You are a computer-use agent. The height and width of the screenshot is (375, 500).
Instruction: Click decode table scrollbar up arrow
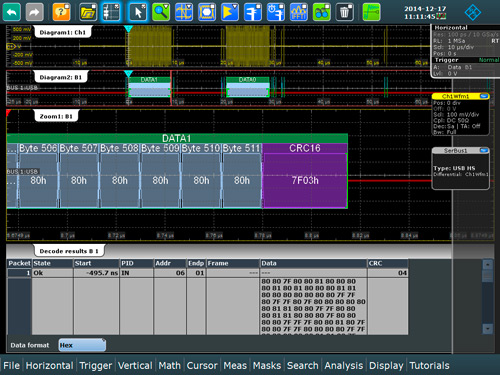tap(487, 265)
